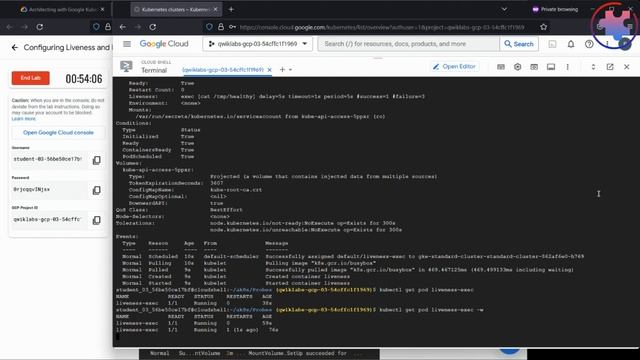Open the console header three-dot menu

point(607,44)
